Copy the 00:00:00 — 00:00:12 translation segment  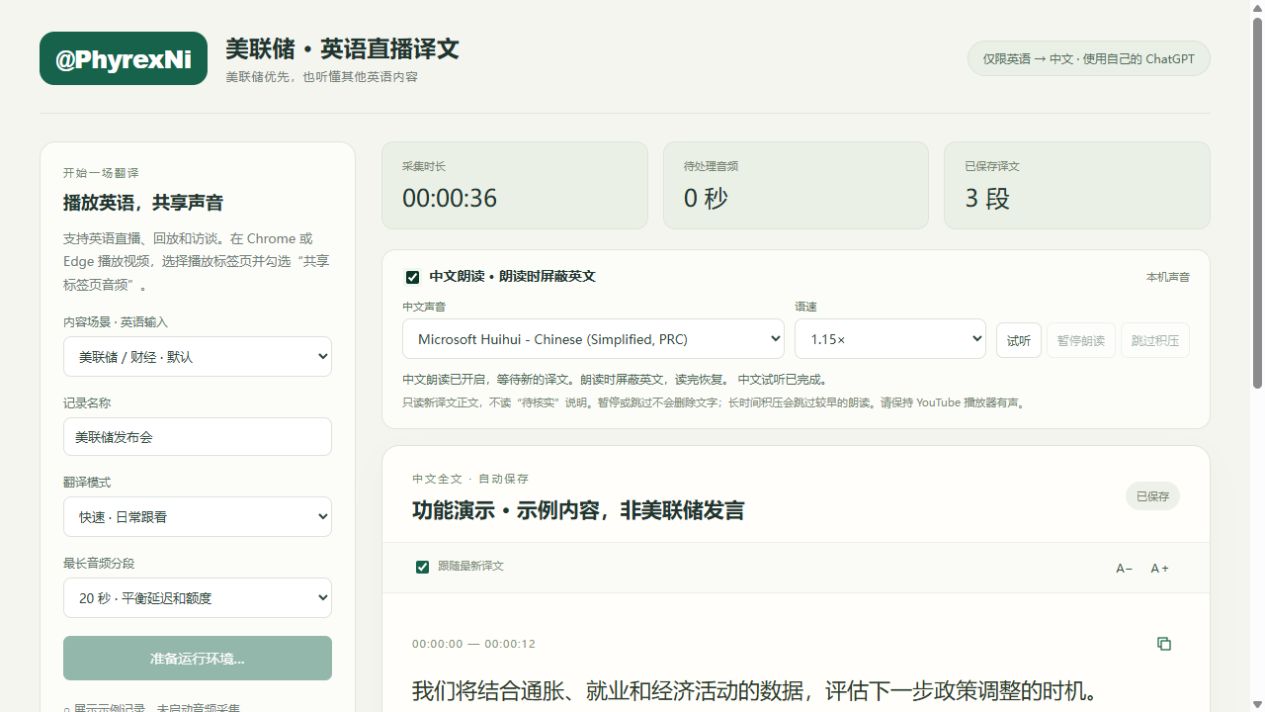pos(1164,644)
